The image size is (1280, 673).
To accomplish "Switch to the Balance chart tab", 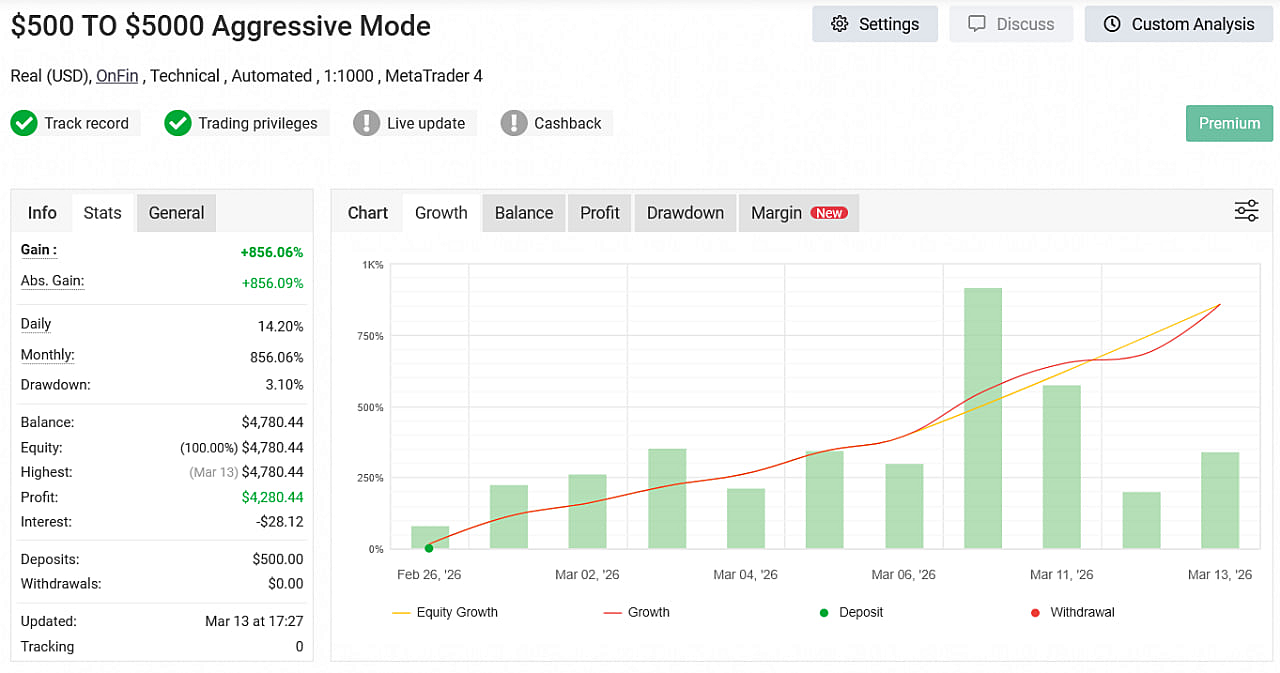I will (x=523, y=213).
